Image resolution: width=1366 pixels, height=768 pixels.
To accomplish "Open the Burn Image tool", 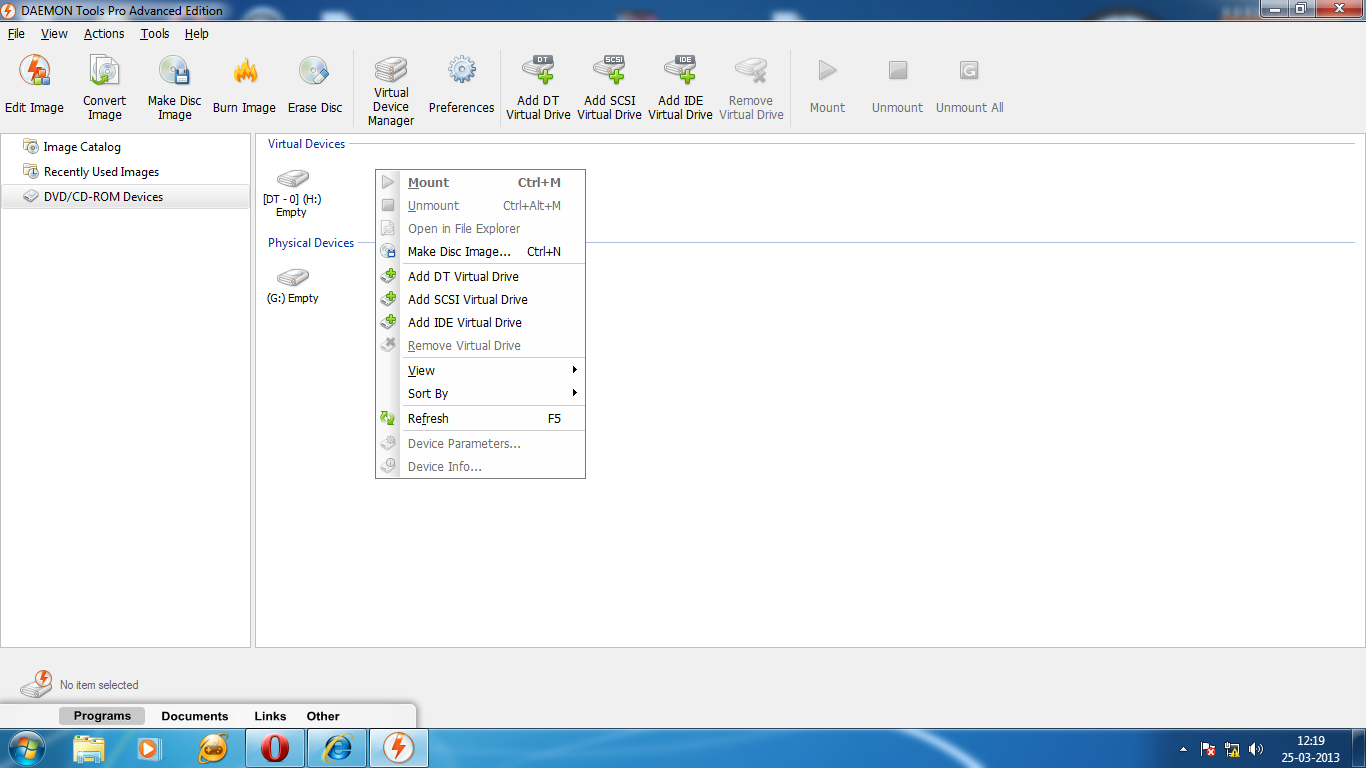I will [244, 85].
